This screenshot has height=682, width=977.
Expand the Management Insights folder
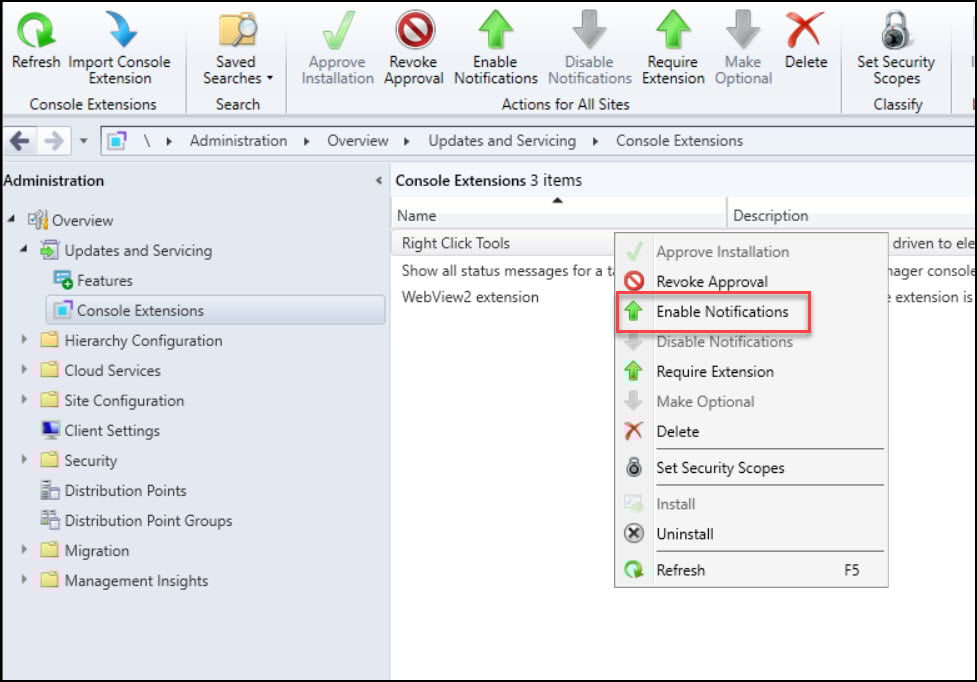pyautogui.click(x=24, y=579)
